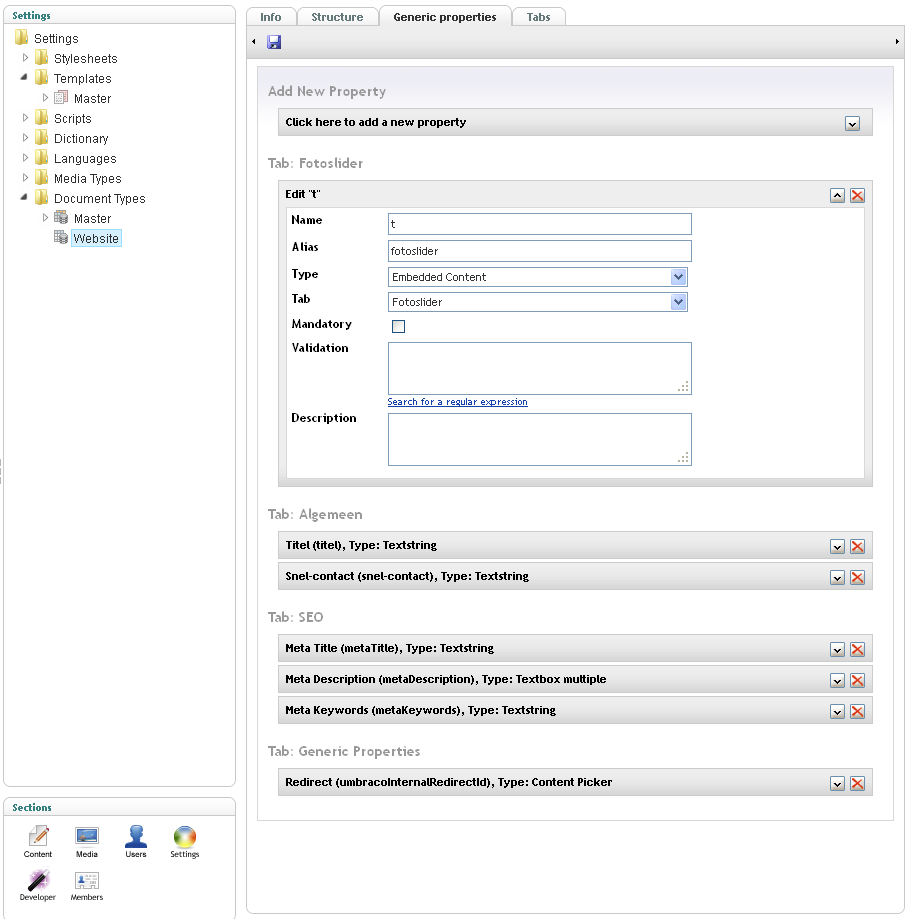Image resolution: width=912 pixels, height=919 pixels.
Task: Switch to the Info tab
Action: [x=271, y=17]
